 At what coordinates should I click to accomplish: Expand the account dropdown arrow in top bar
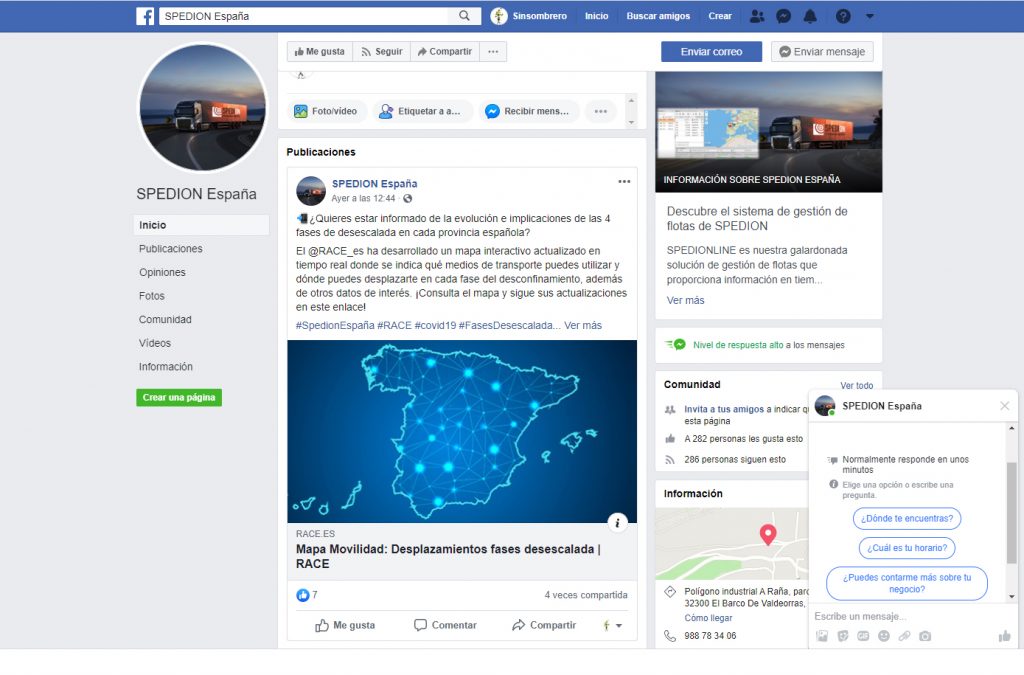tap(870, 16)
